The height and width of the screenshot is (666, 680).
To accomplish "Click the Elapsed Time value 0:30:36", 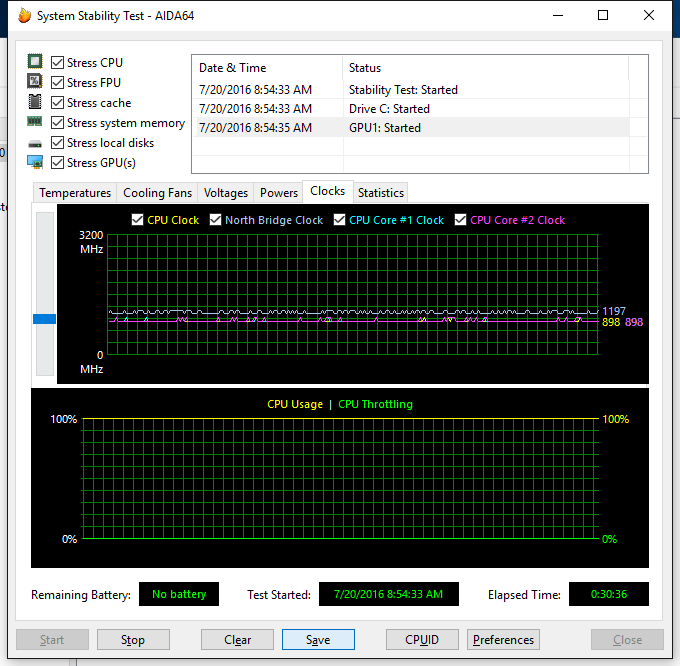I will [x=609, y=594].
